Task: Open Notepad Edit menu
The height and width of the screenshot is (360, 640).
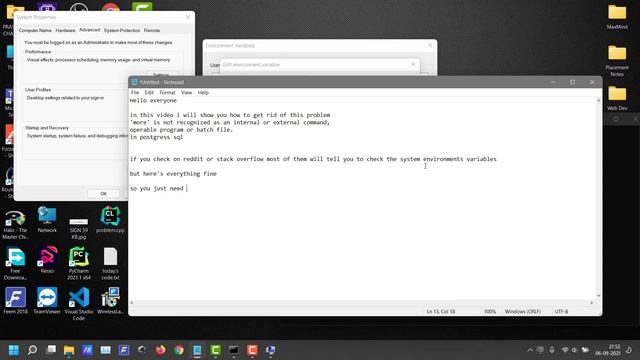Action: click(x=149, y=93)
